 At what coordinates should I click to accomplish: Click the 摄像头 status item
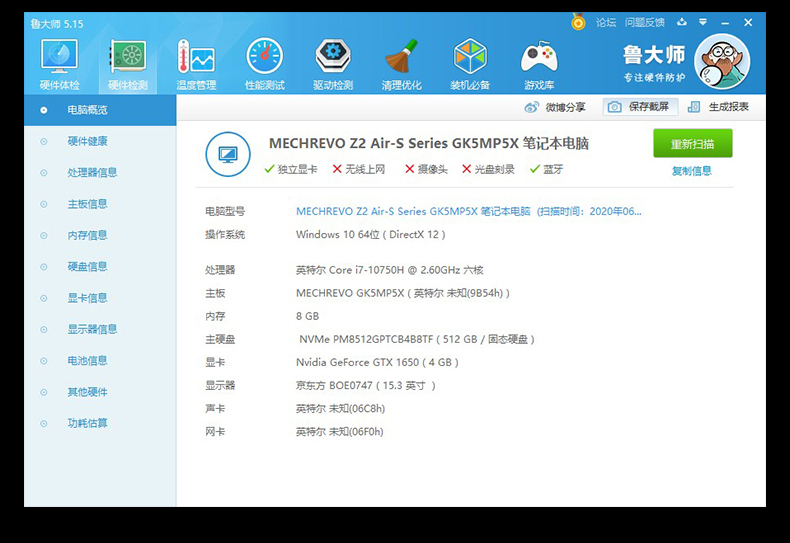426,169
